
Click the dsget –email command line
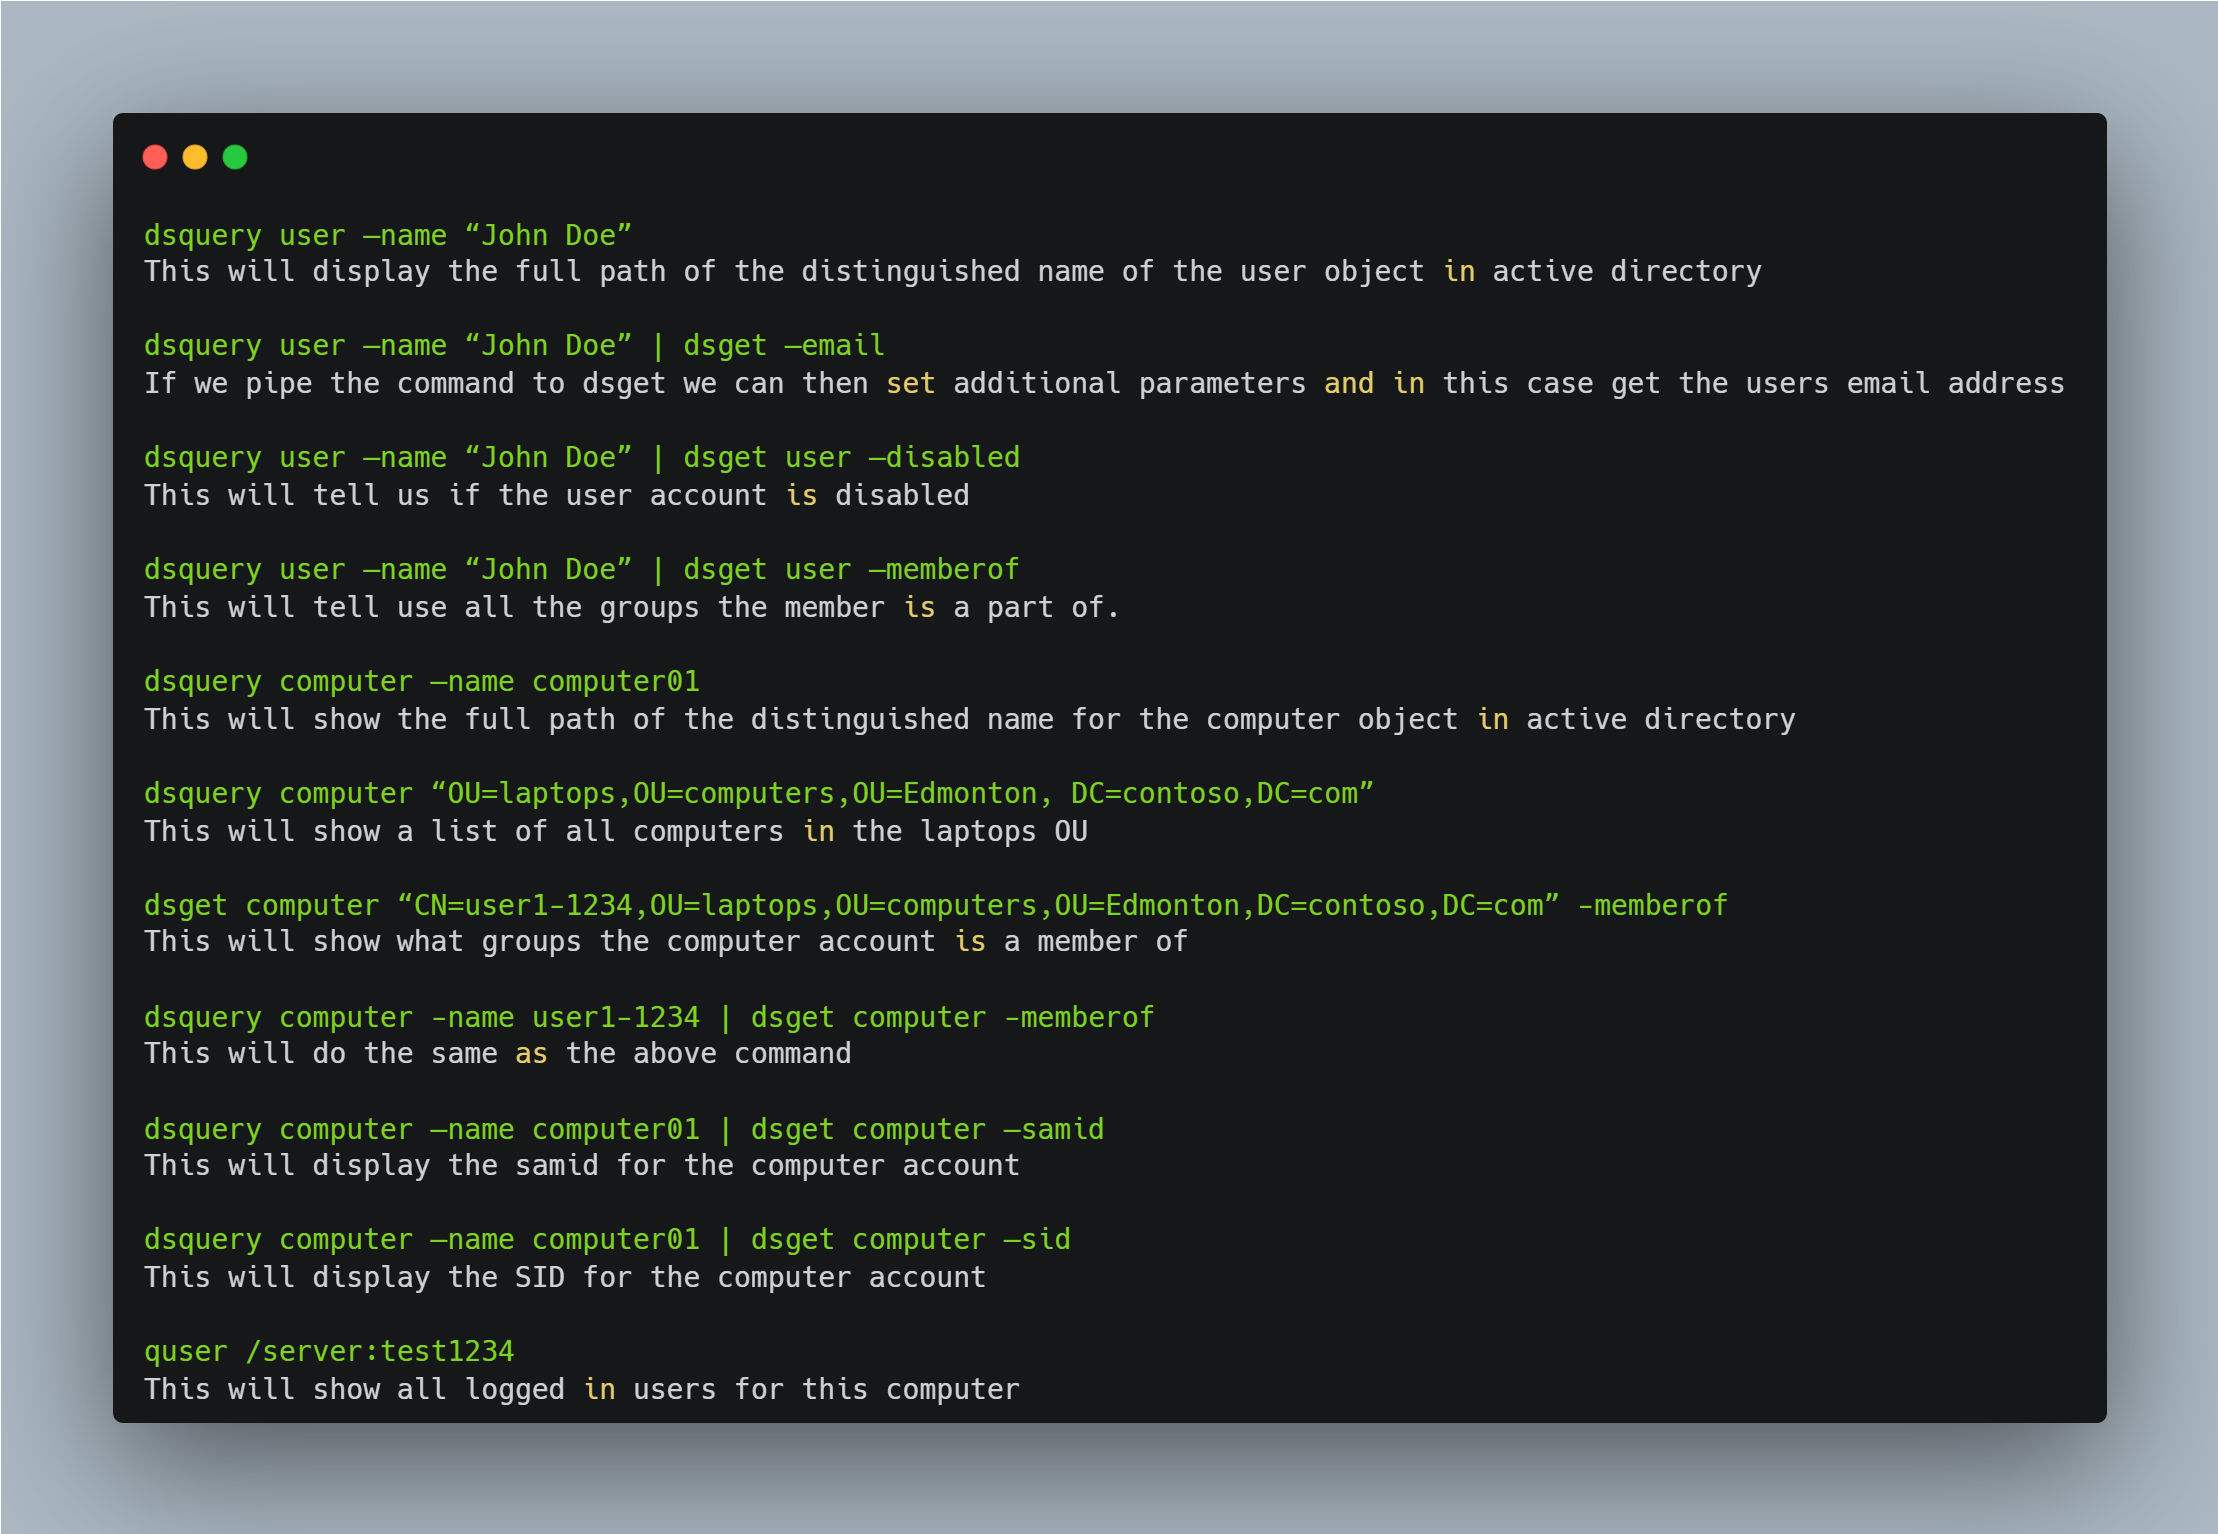coord(514,346)
